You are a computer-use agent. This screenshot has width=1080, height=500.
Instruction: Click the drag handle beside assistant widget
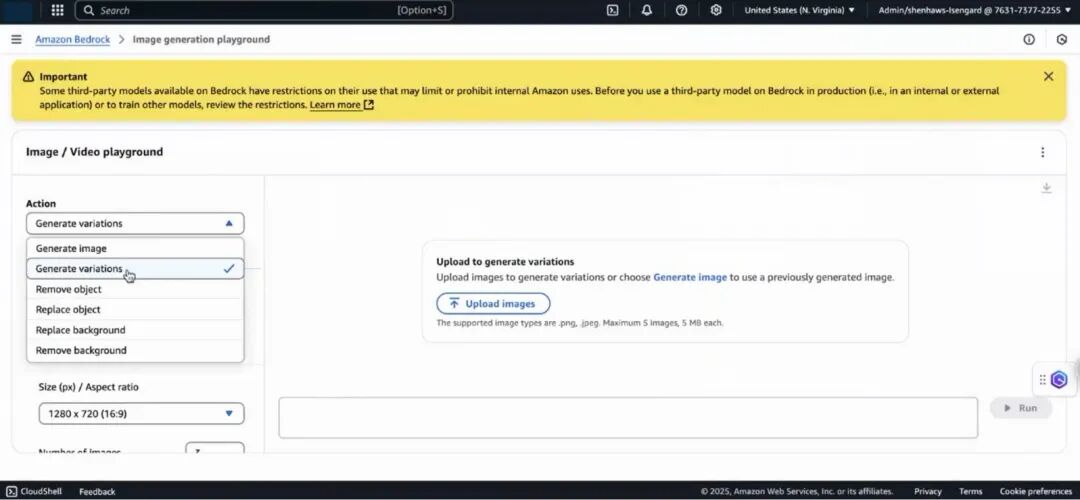pyautogui.click(x=1043, y=379)
